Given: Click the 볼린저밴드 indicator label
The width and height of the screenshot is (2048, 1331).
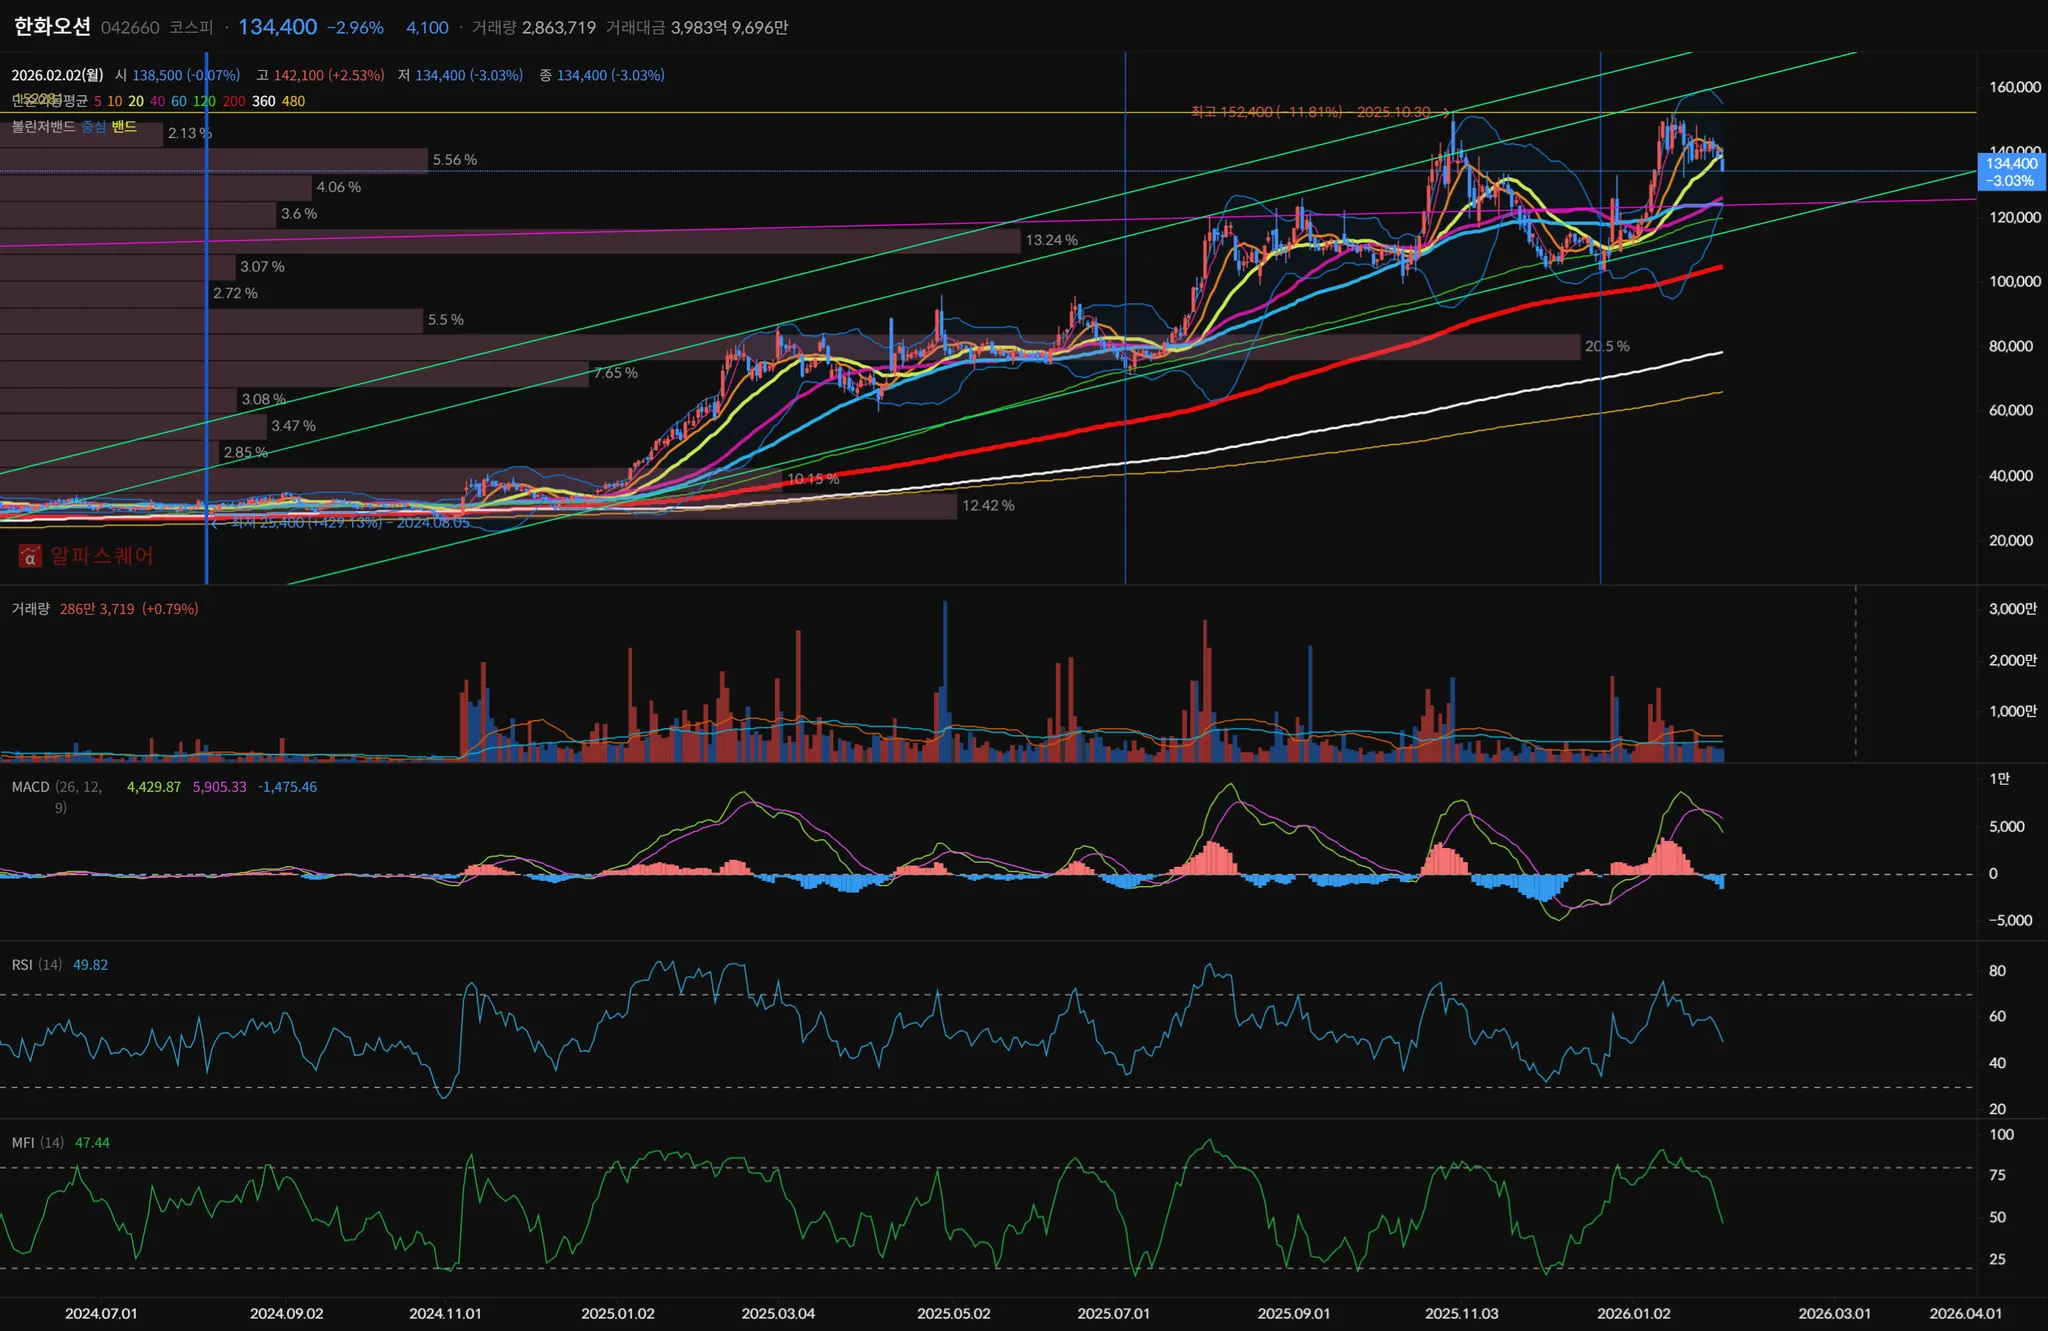Looking at the screenshot, I should pyautogui.click(x=43, y=127).
